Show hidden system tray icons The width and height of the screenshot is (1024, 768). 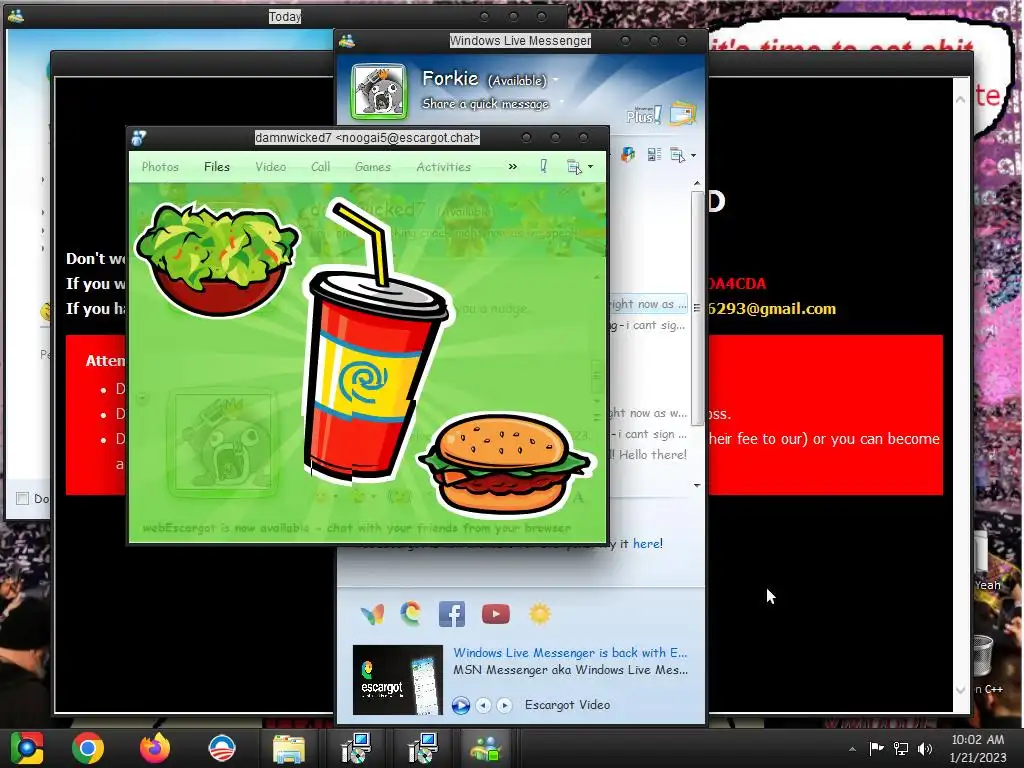tap(852, 749)
